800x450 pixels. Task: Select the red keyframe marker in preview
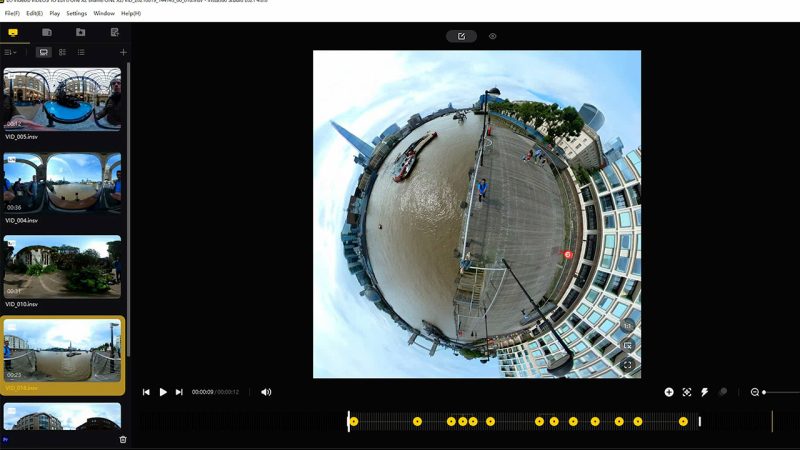[x=568, y=255]
